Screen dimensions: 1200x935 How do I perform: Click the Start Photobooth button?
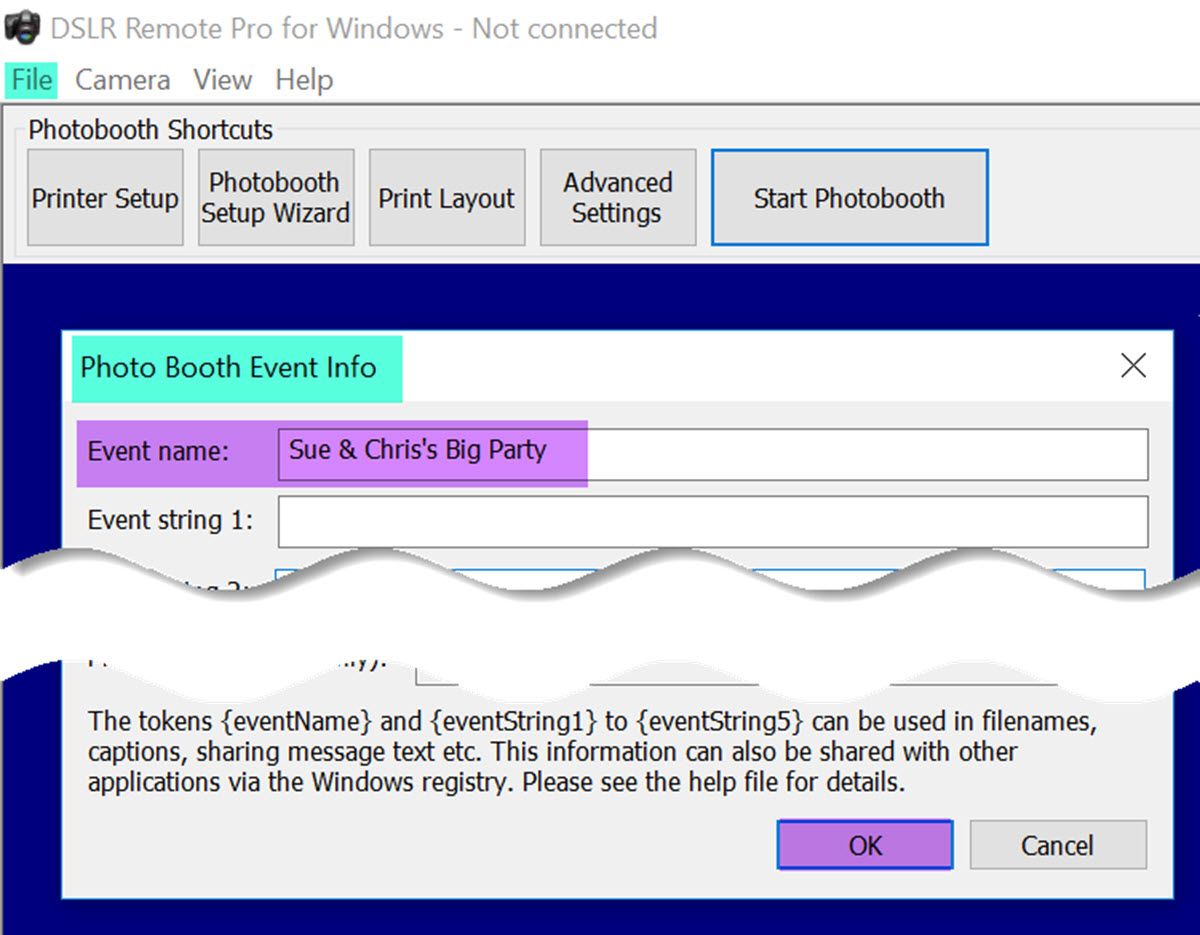click(850, 198)
